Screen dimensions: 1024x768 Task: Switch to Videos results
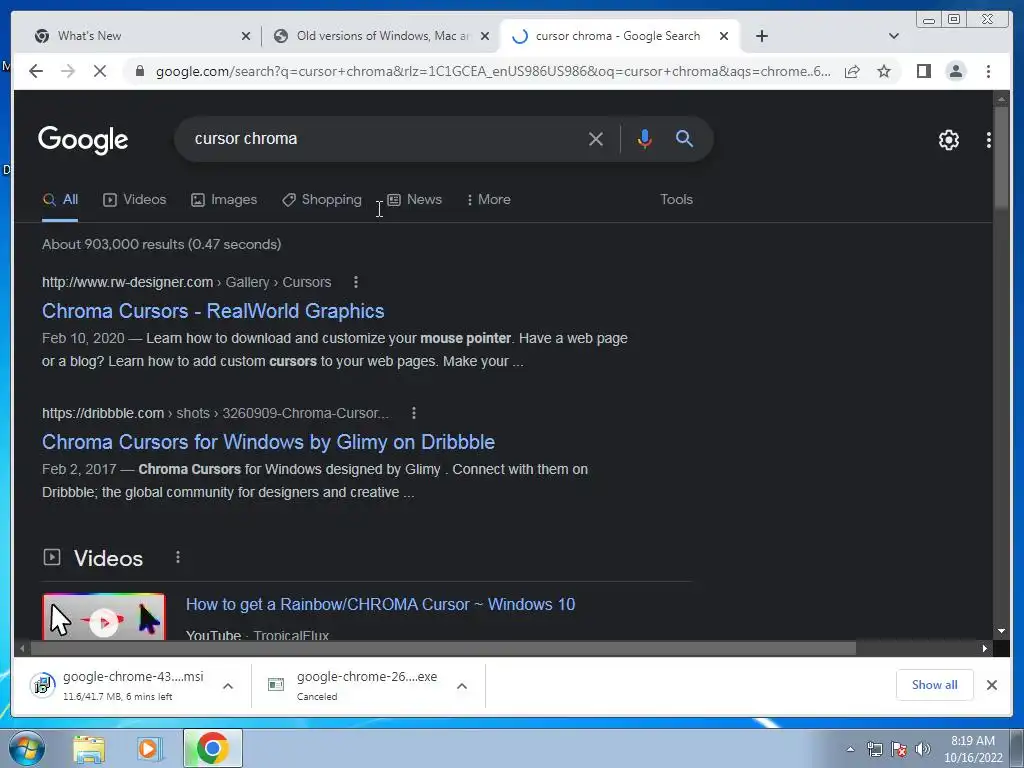[x=135, y=200]
